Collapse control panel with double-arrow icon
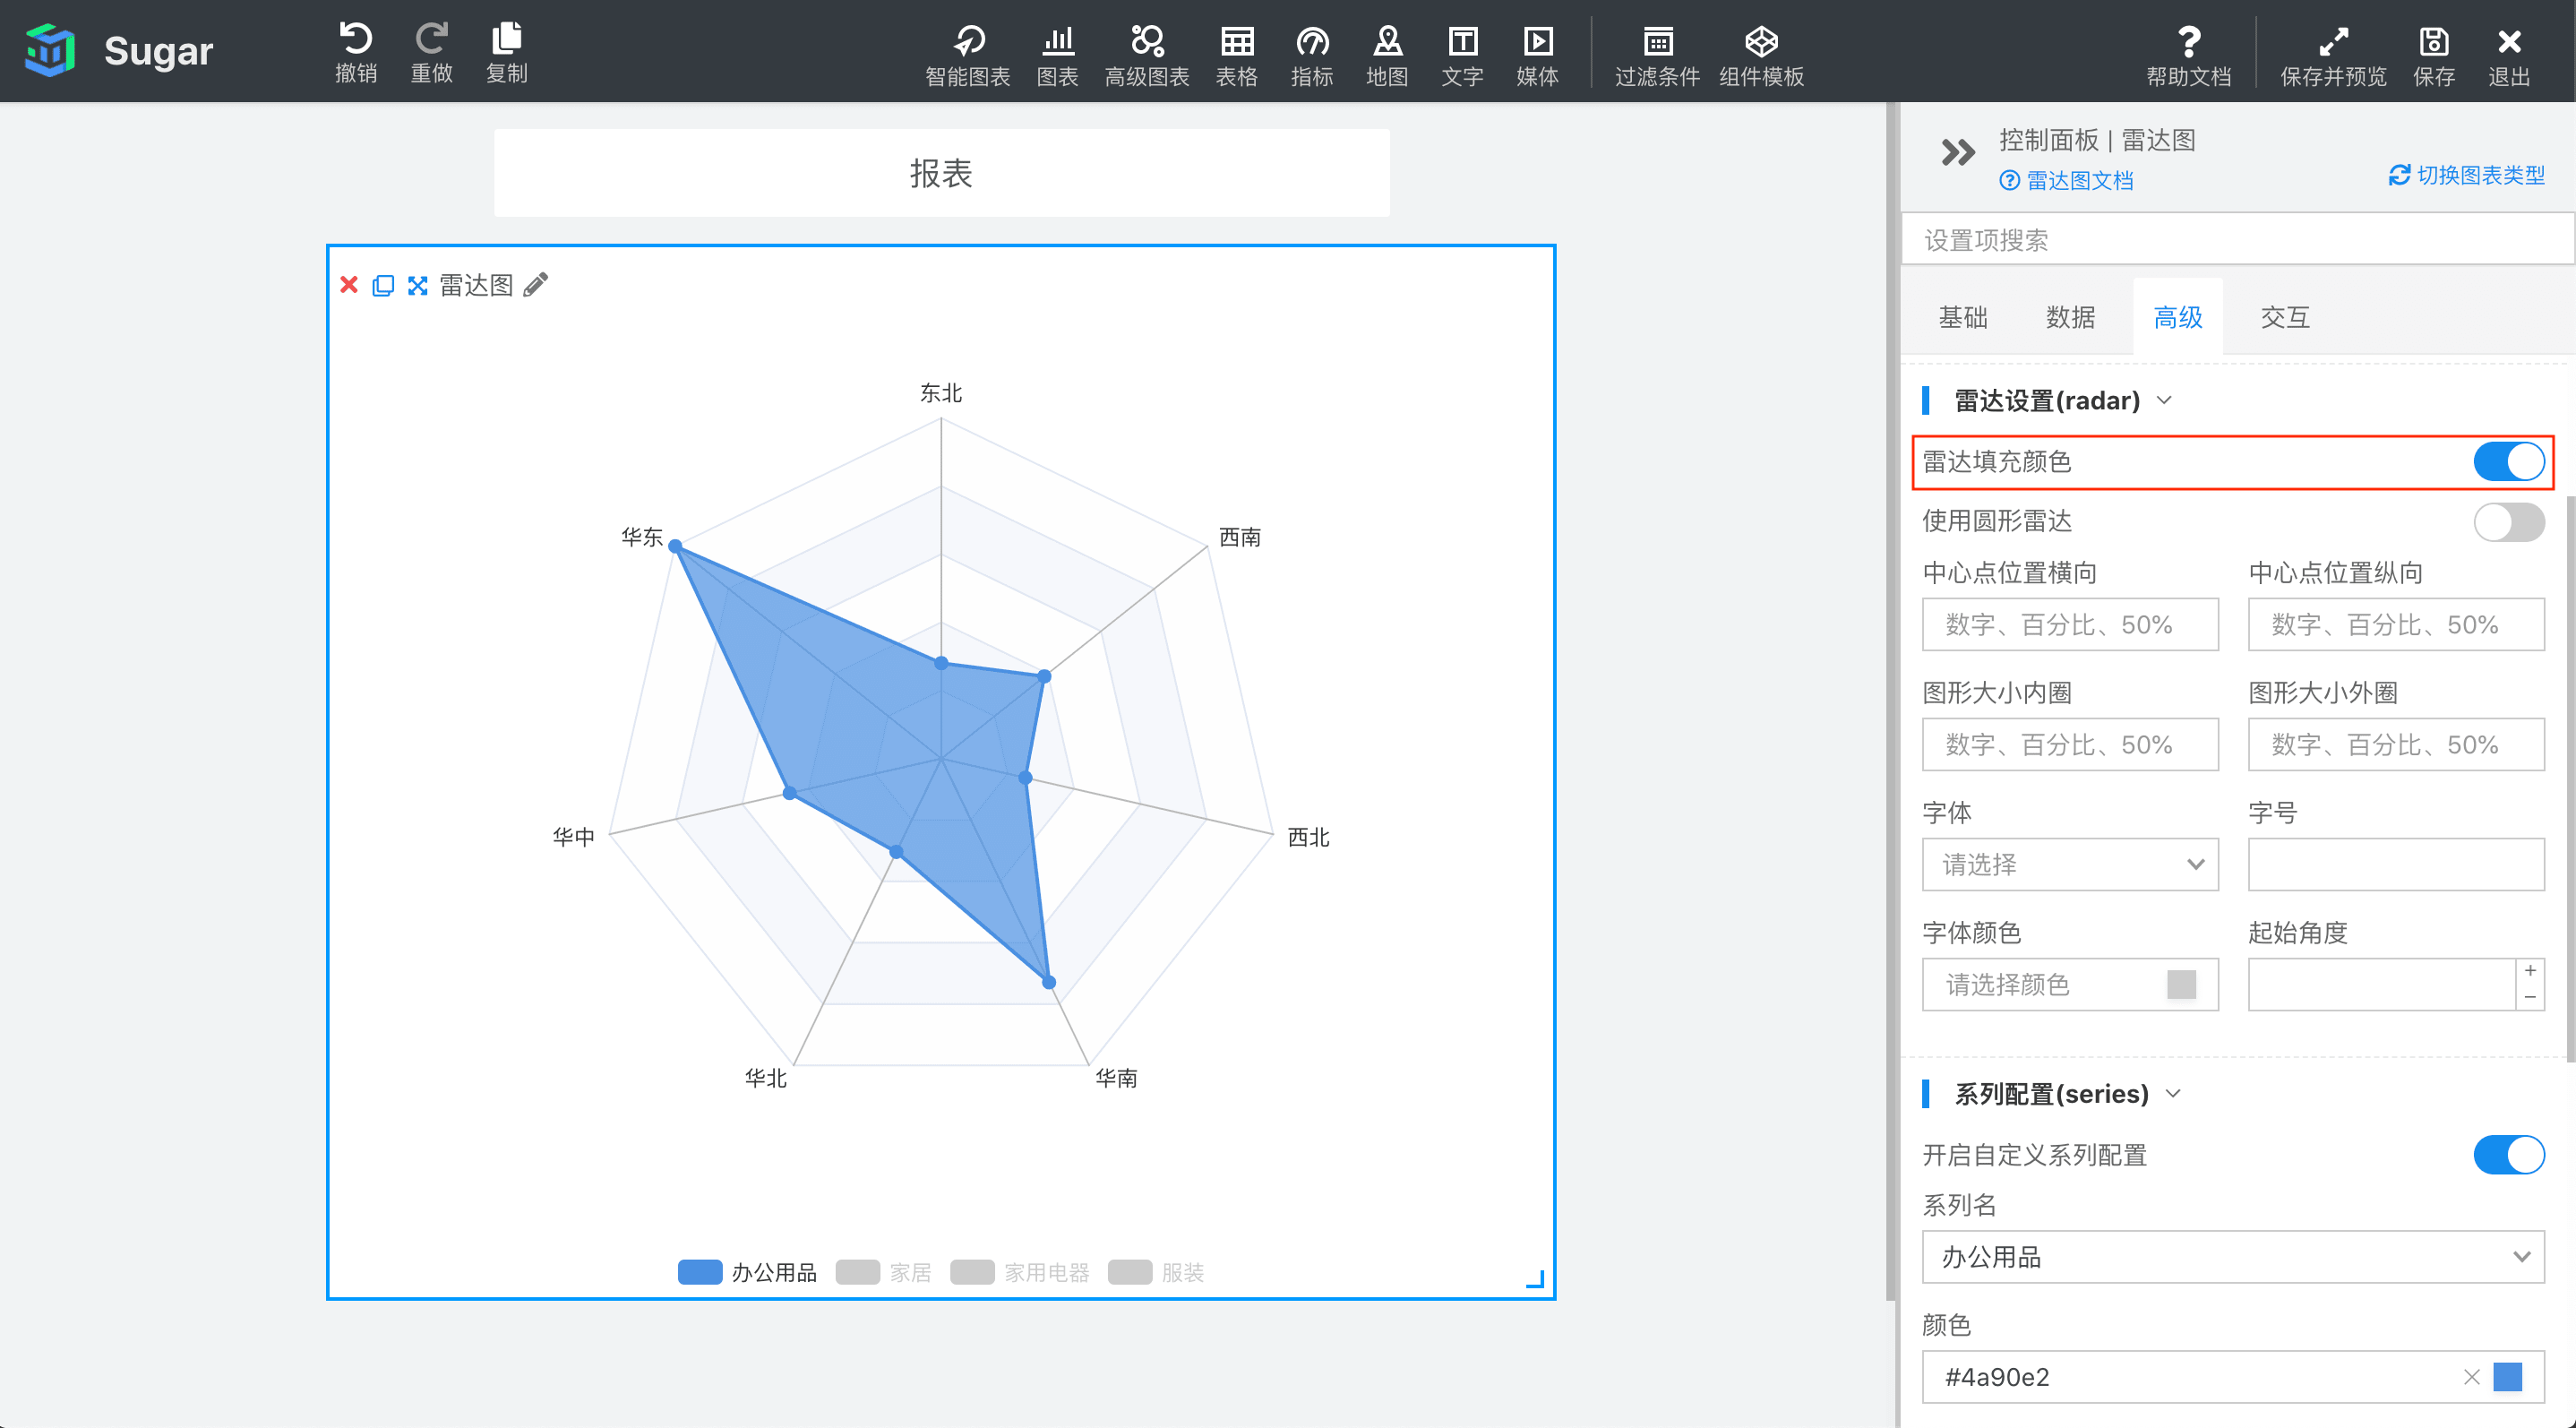Screen dimensions: 2576x1428 [x=1957, y=152]
